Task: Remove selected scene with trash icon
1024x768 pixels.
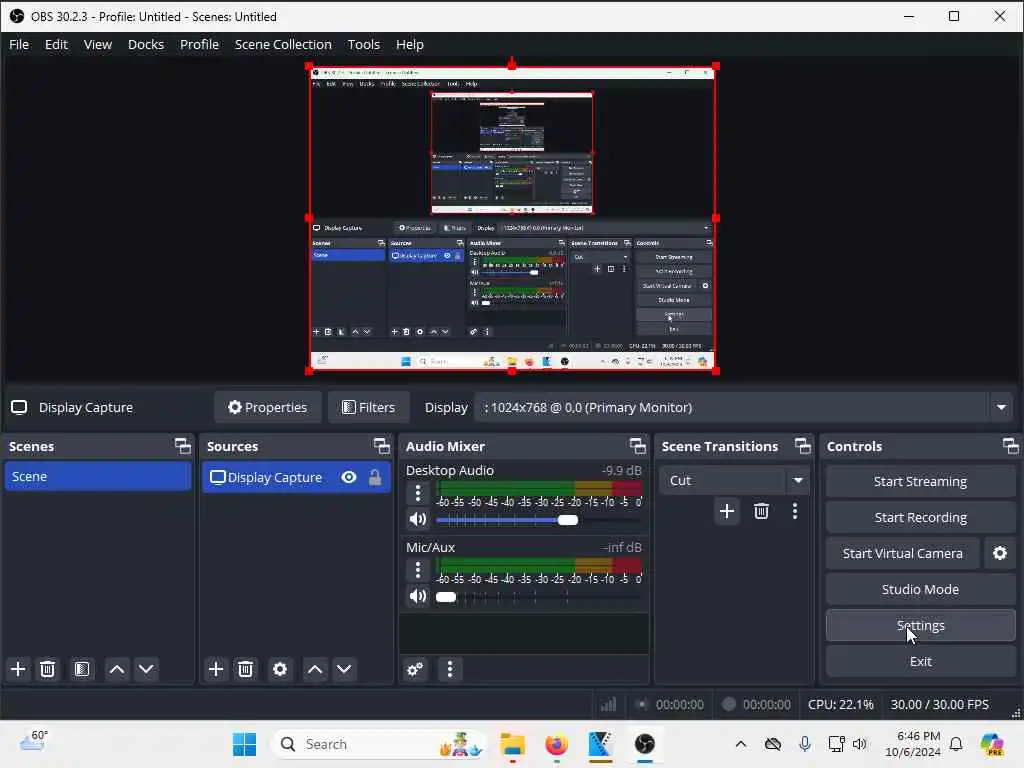Action: [48, 669]
